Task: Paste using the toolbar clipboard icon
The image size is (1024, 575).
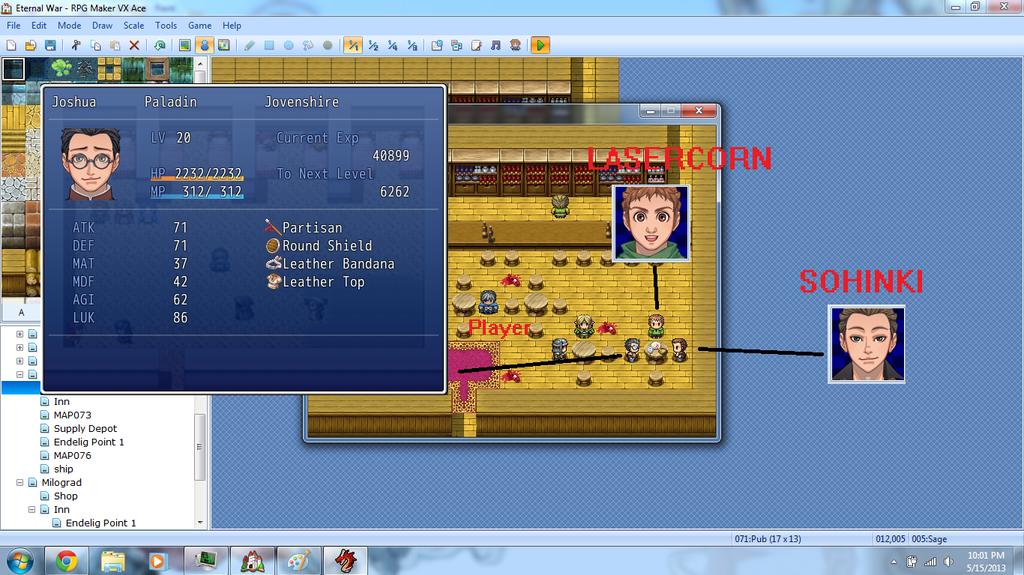Action: (x=115, y=45)
